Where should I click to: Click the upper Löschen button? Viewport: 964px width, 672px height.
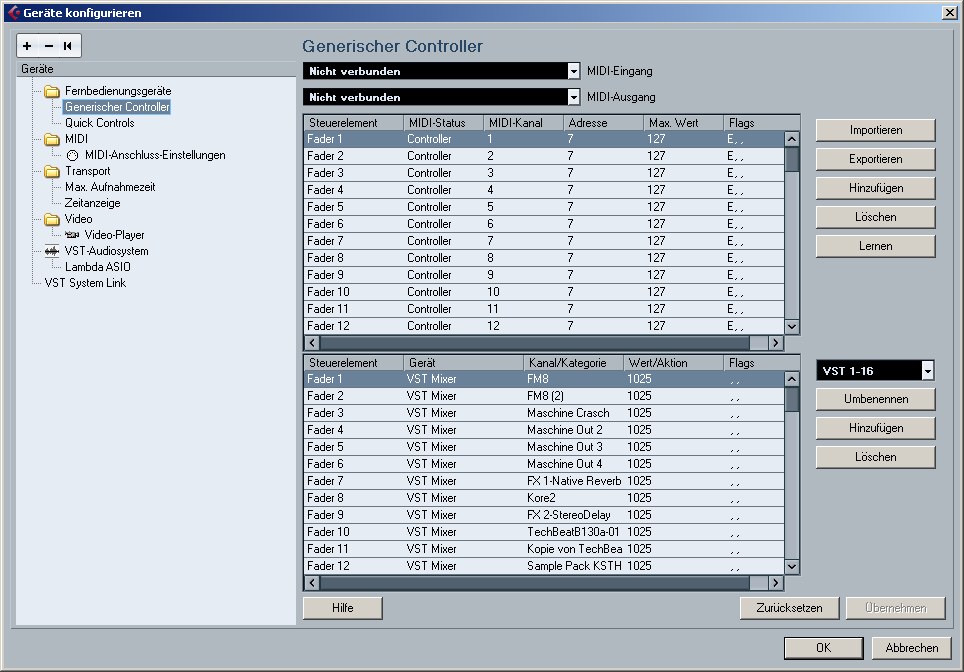[875, 217]
